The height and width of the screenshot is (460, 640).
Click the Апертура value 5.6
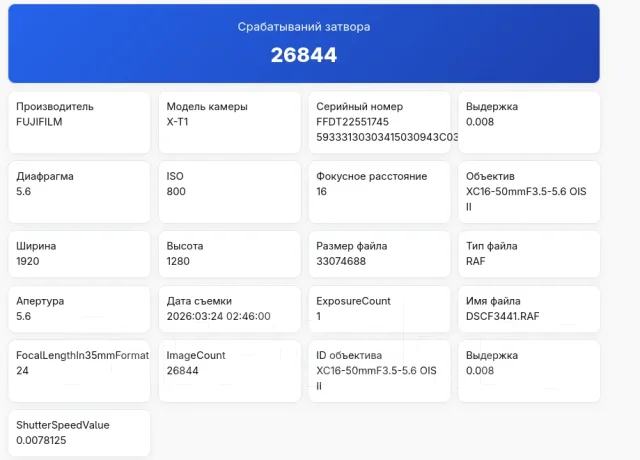click(24, 316)
